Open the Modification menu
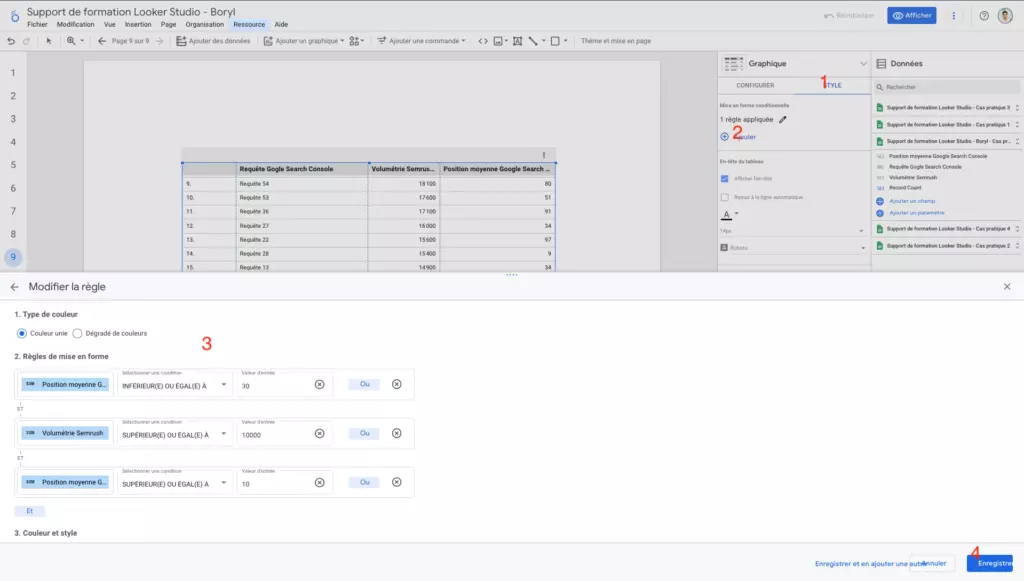1024x581 pixels. click(75, 25)
